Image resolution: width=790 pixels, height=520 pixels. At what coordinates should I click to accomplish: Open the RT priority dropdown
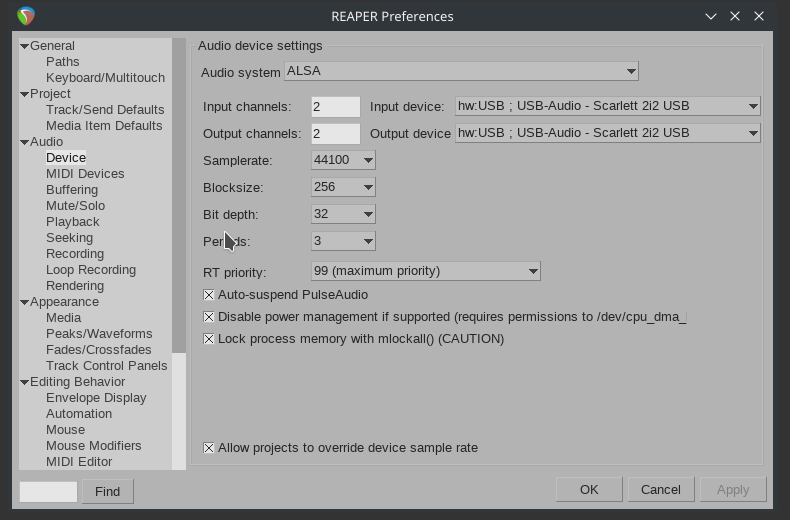426,271
